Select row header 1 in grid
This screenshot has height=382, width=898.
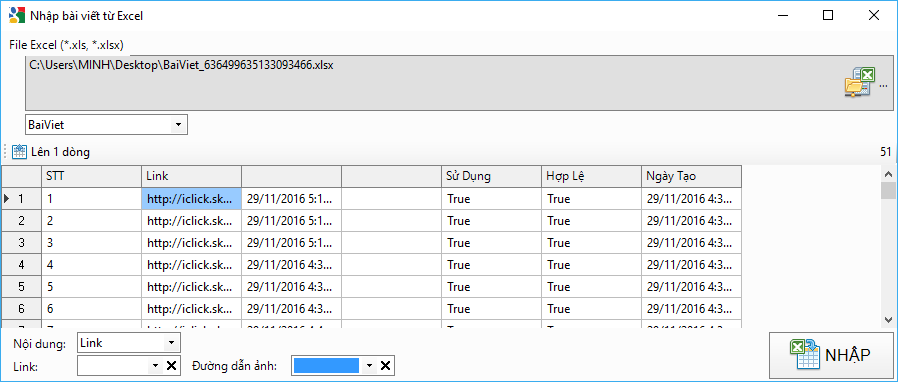(21, 199)
